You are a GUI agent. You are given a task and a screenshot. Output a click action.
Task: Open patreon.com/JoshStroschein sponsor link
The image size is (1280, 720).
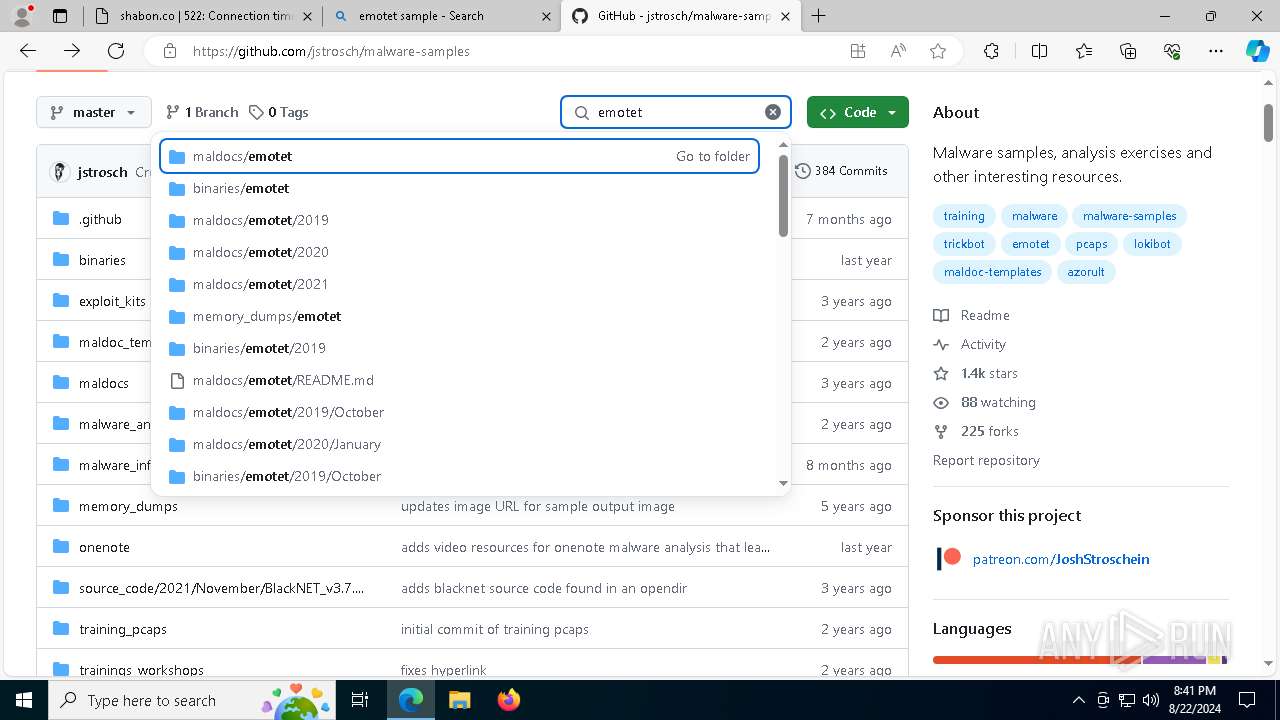[x=1061, y=559]
